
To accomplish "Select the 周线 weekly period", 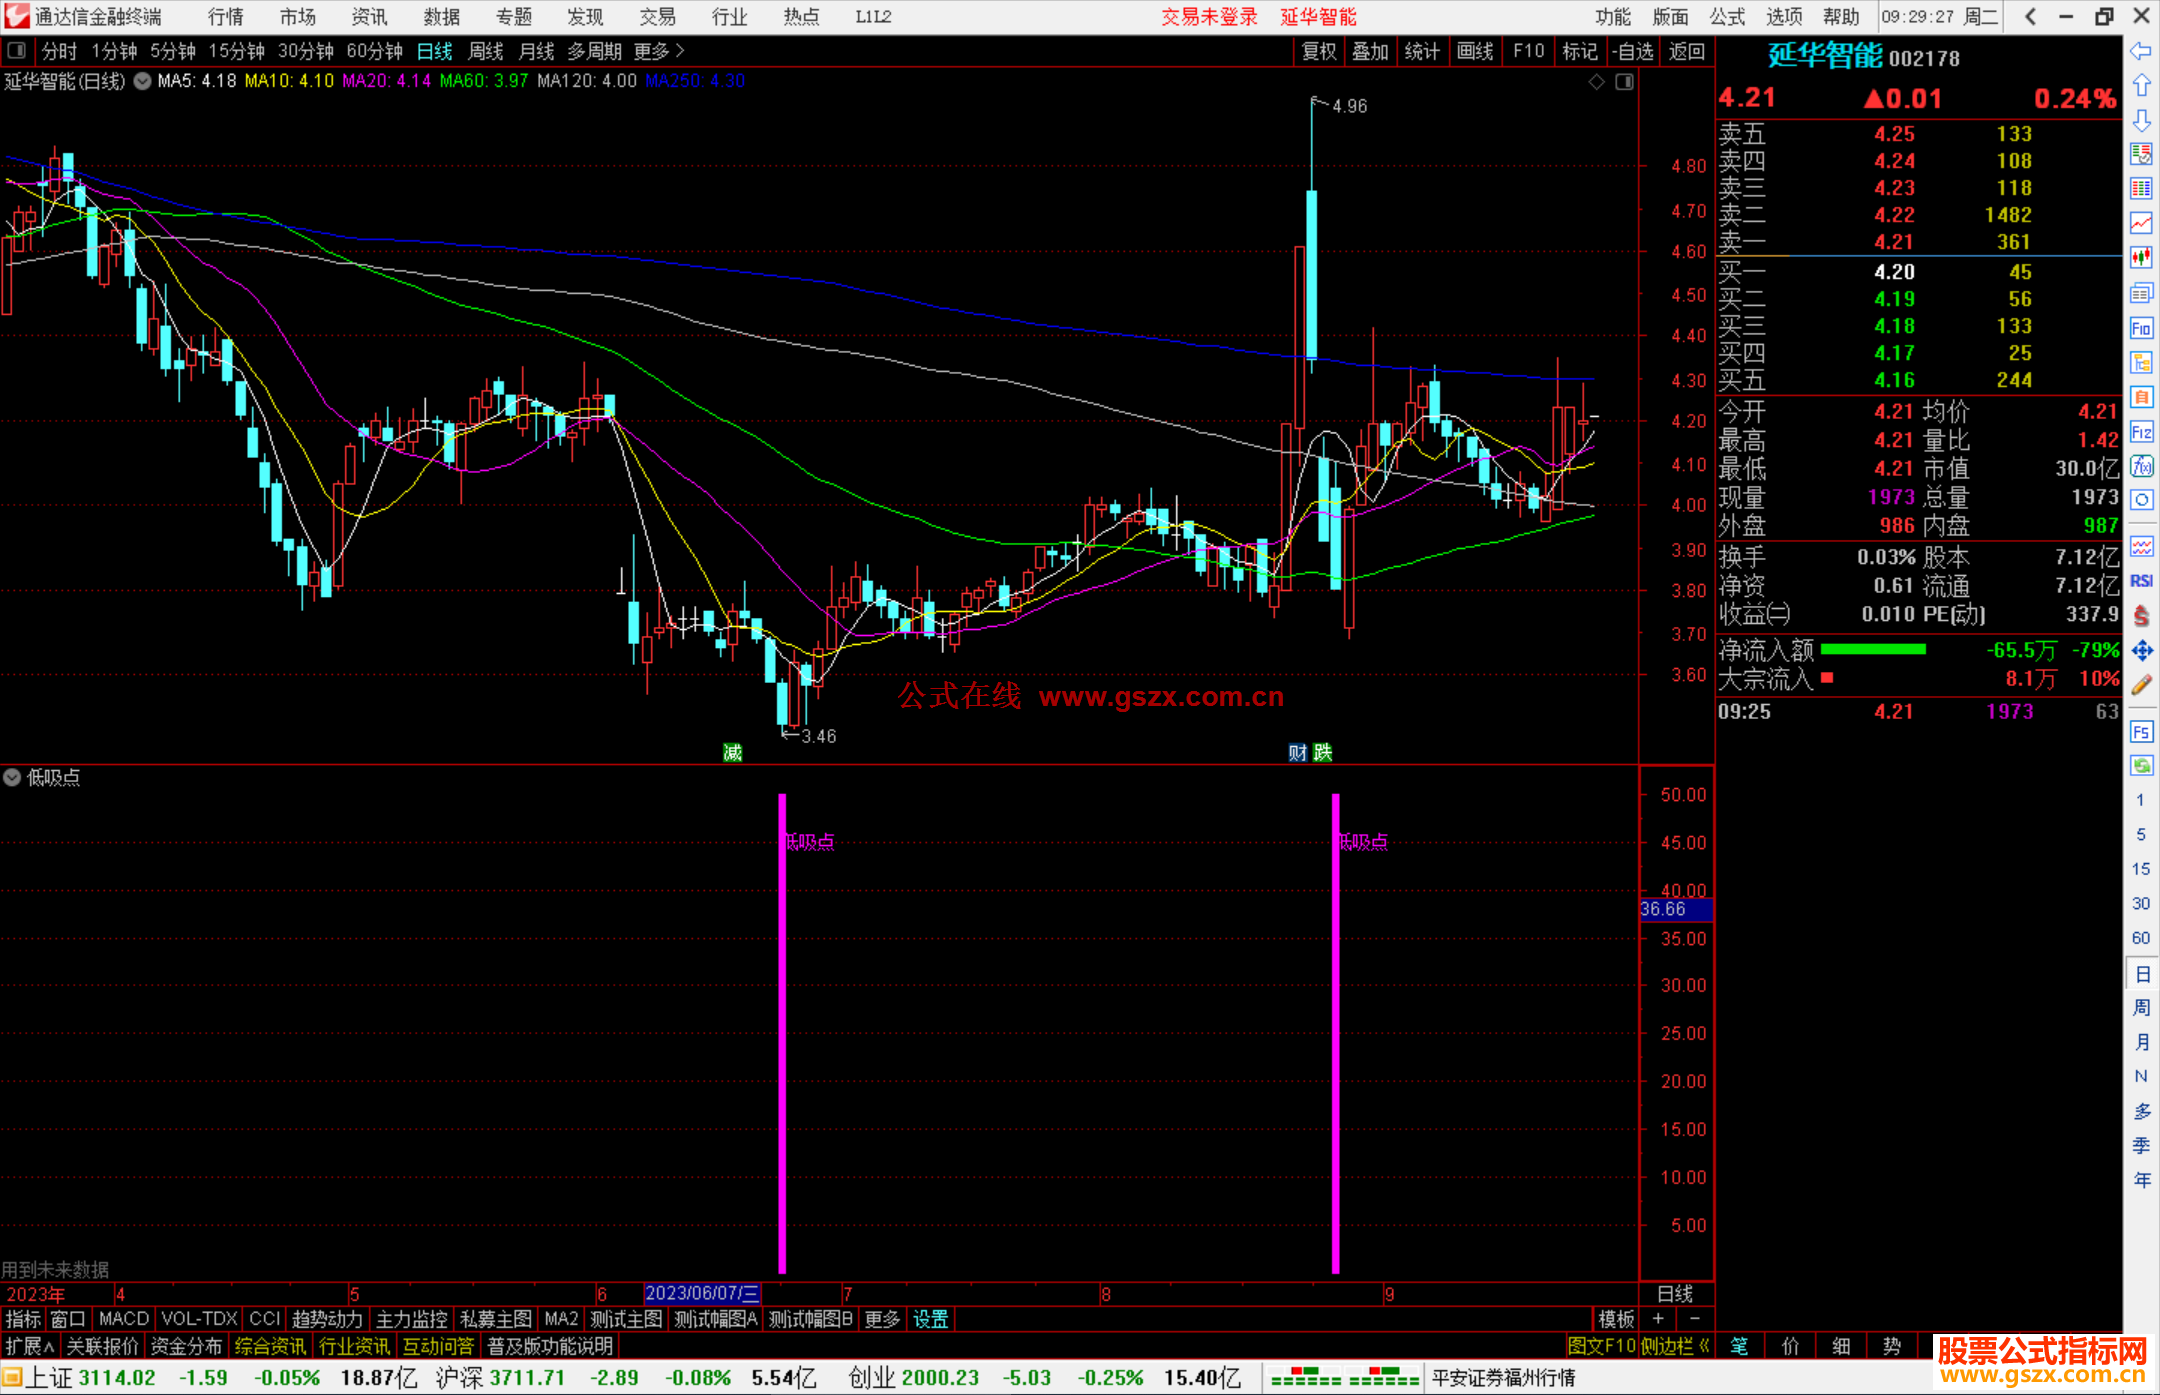I will click(x=486, y=51).
